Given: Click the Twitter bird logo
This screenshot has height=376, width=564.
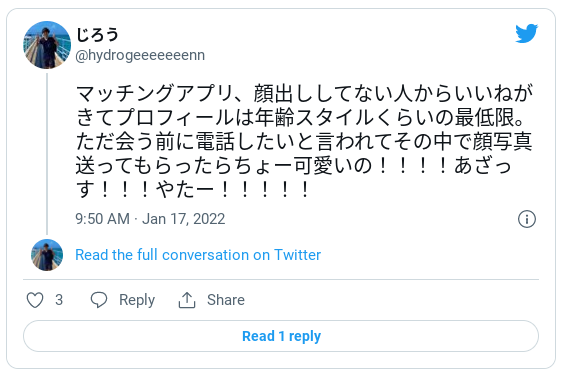Looking at the screenshot, I should (526, 33).
